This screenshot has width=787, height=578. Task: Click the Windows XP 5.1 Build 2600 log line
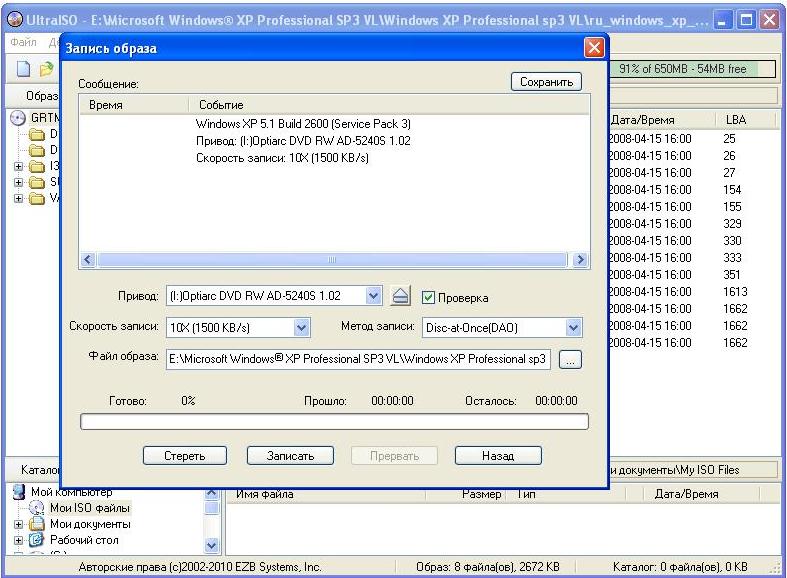pyautogui.click(x=303, y=124)
